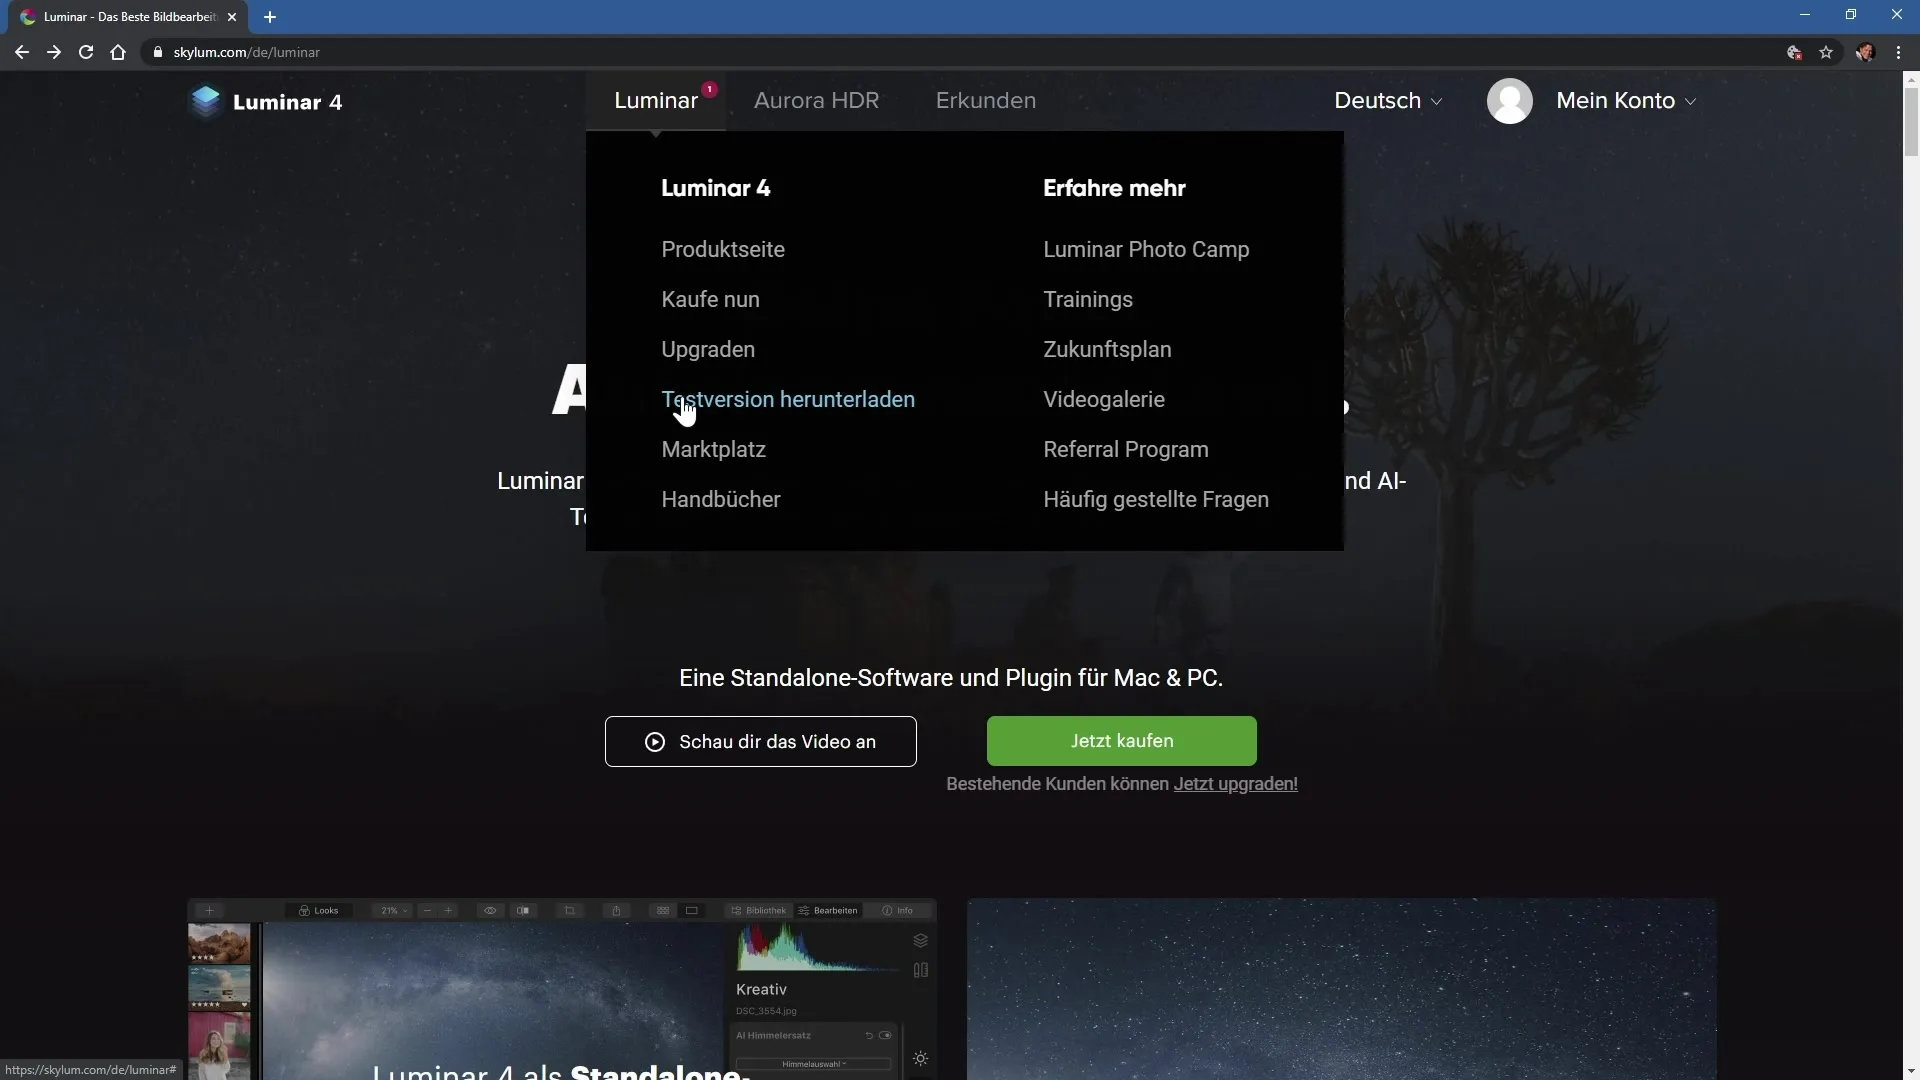1920x1080 pixels.
Task: Click the browser forward arrow
Action: coord(54,52)
